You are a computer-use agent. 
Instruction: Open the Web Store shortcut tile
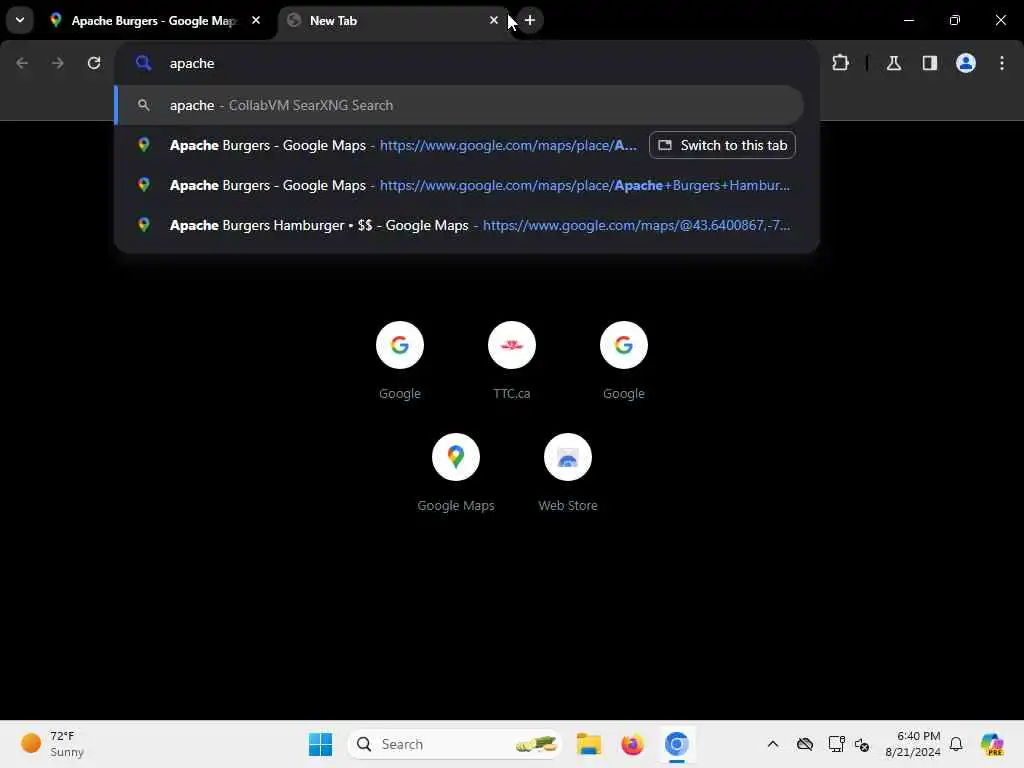(568, 473)
